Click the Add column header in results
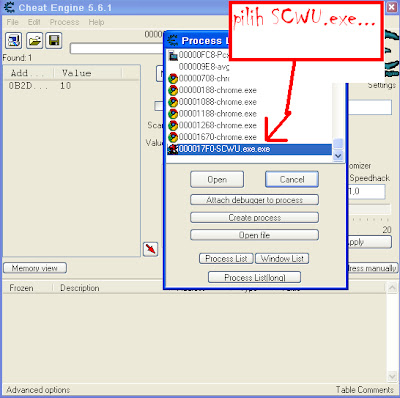This screenshot has width=400, height=398. [29, 73]
